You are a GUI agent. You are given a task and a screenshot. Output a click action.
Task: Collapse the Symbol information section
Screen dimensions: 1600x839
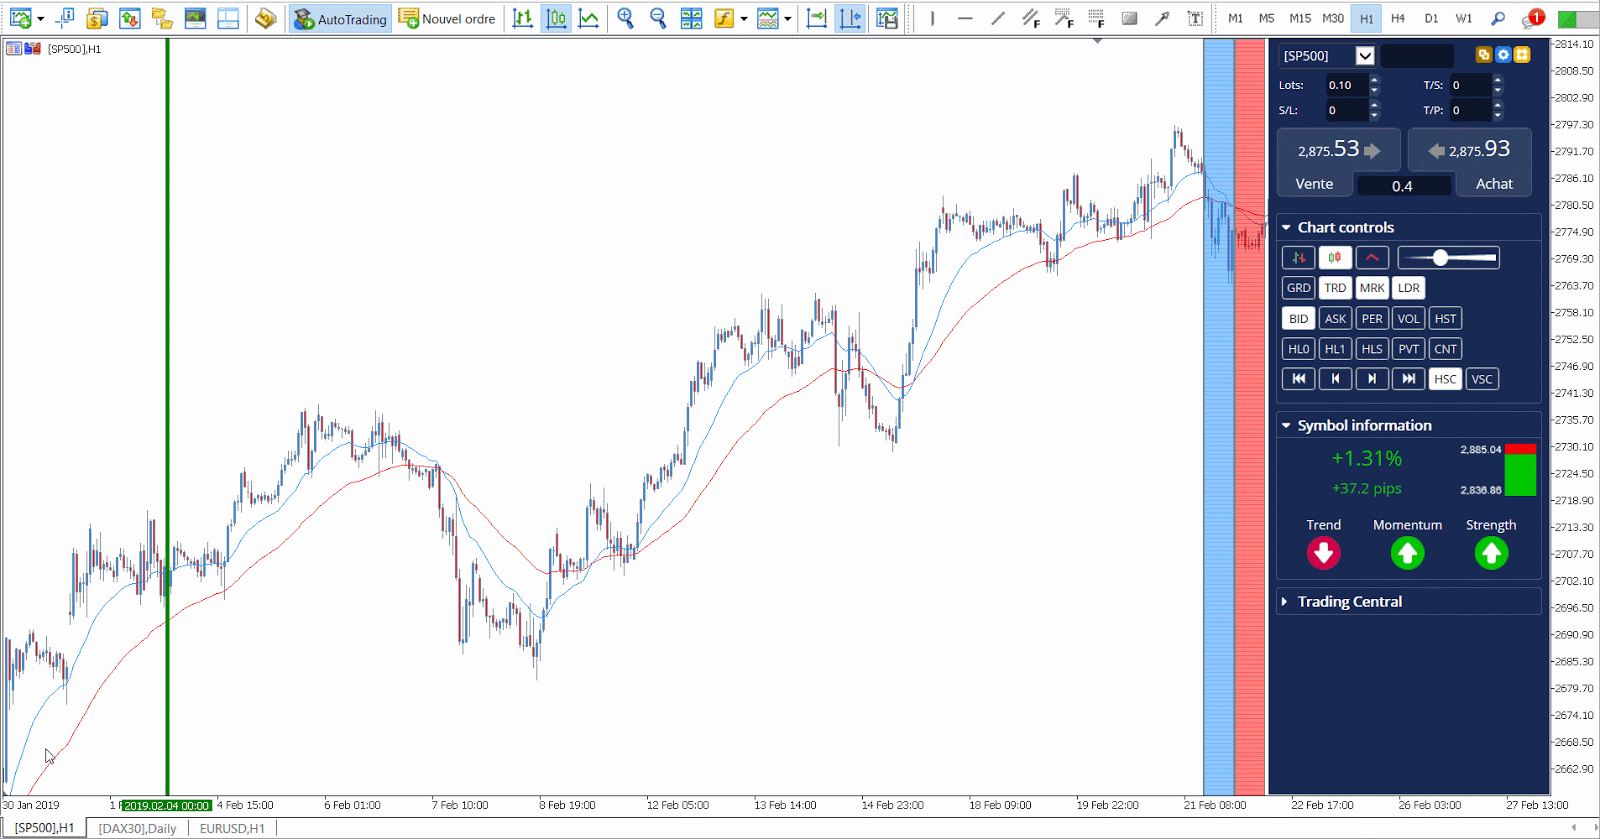[x=1286, y=426]
